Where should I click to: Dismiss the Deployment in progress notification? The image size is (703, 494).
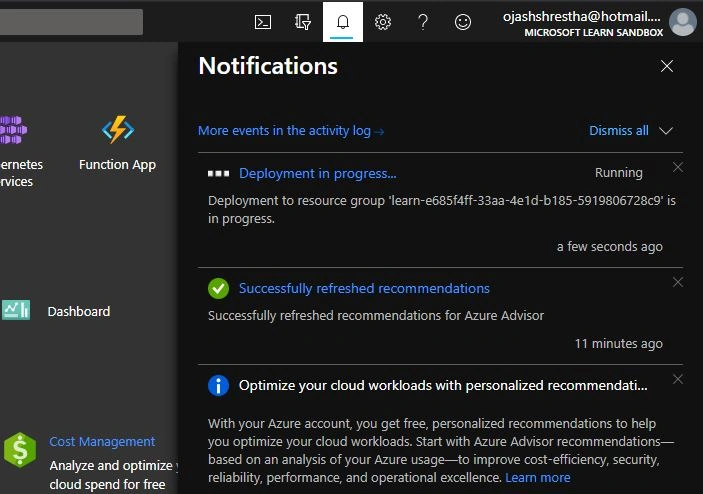coord(678,167)
